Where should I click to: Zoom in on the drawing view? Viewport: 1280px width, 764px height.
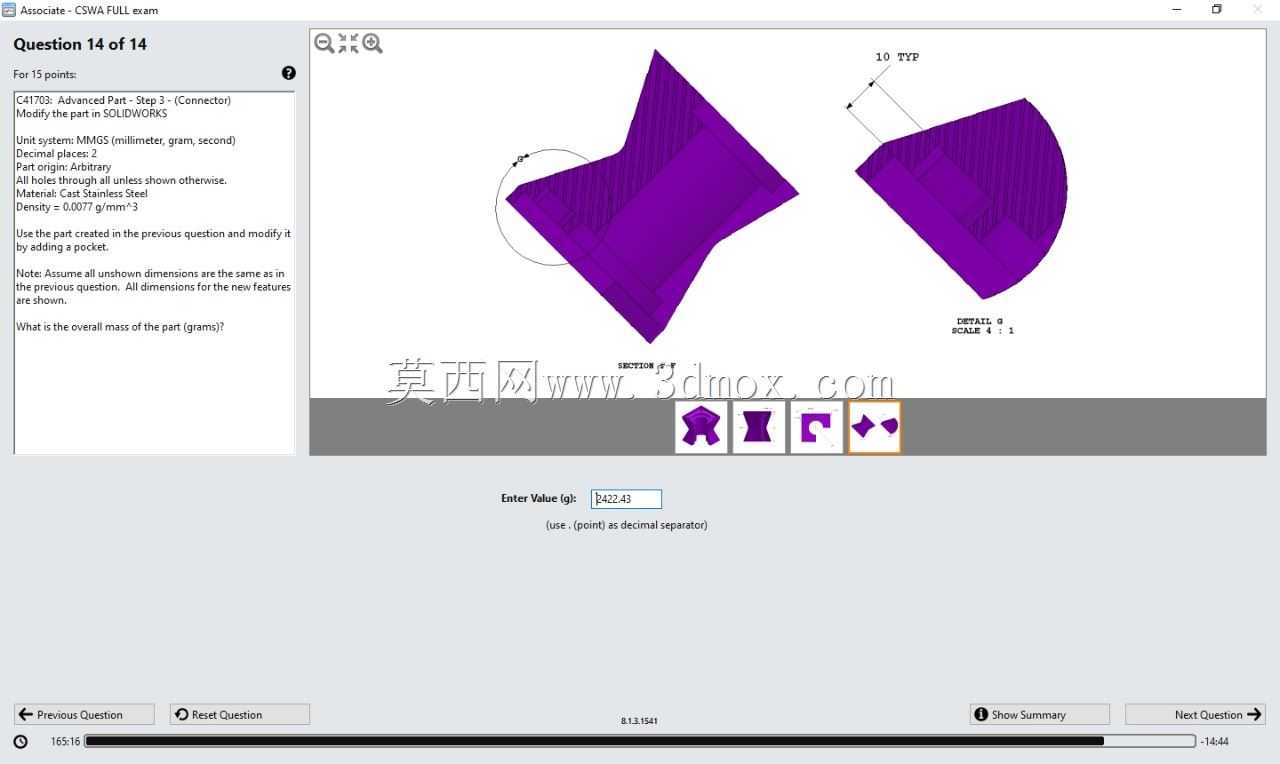373,43
